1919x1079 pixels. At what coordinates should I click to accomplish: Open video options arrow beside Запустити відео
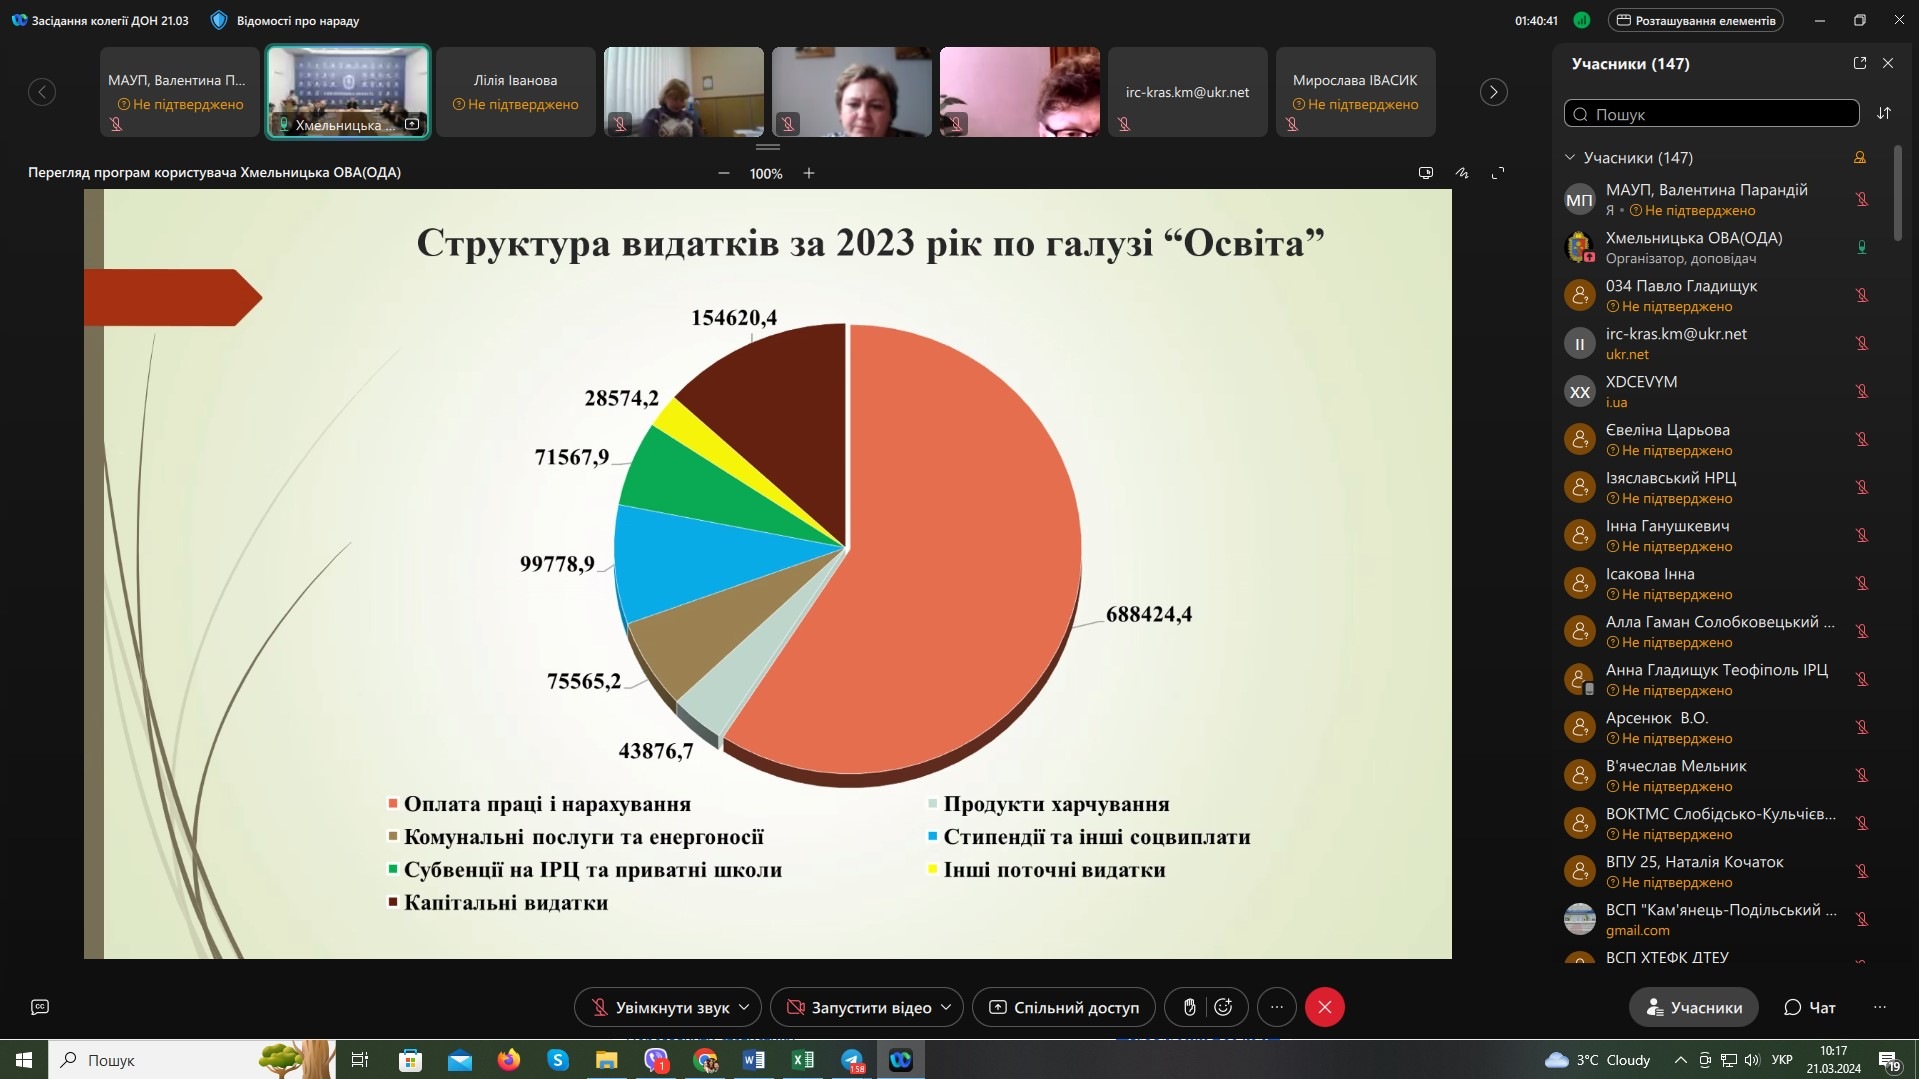point(946,1007)
